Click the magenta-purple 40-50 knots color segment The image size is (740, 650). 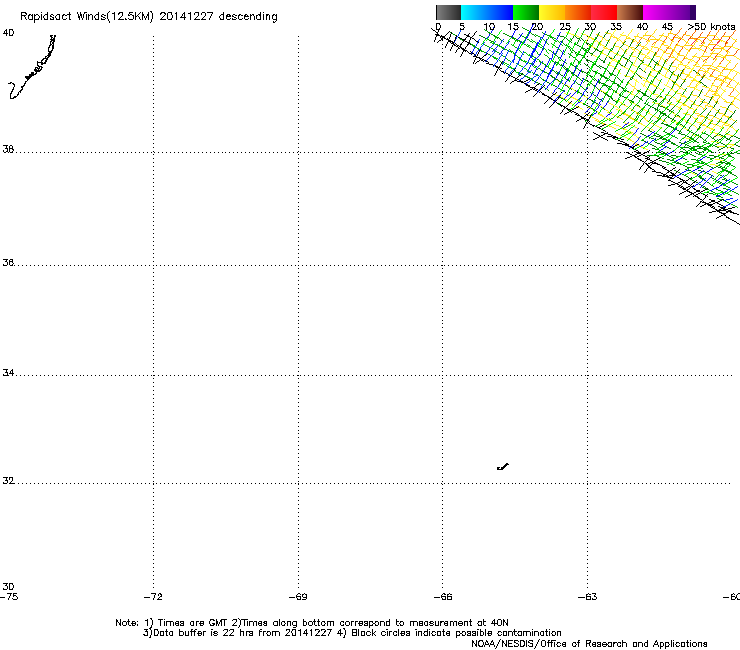(669, 12)
